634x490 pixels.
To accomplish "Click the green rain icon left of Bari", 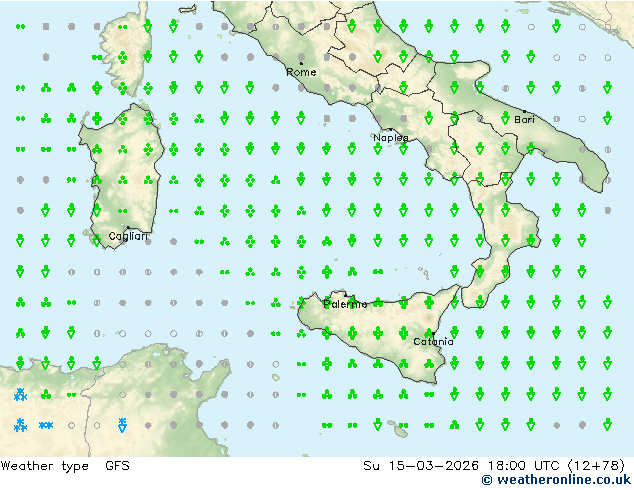I will pos(505,118).
